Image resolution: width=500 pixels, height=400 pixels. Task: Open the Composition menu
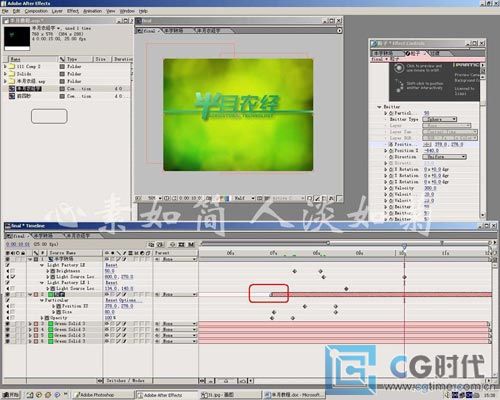(36, 11)
